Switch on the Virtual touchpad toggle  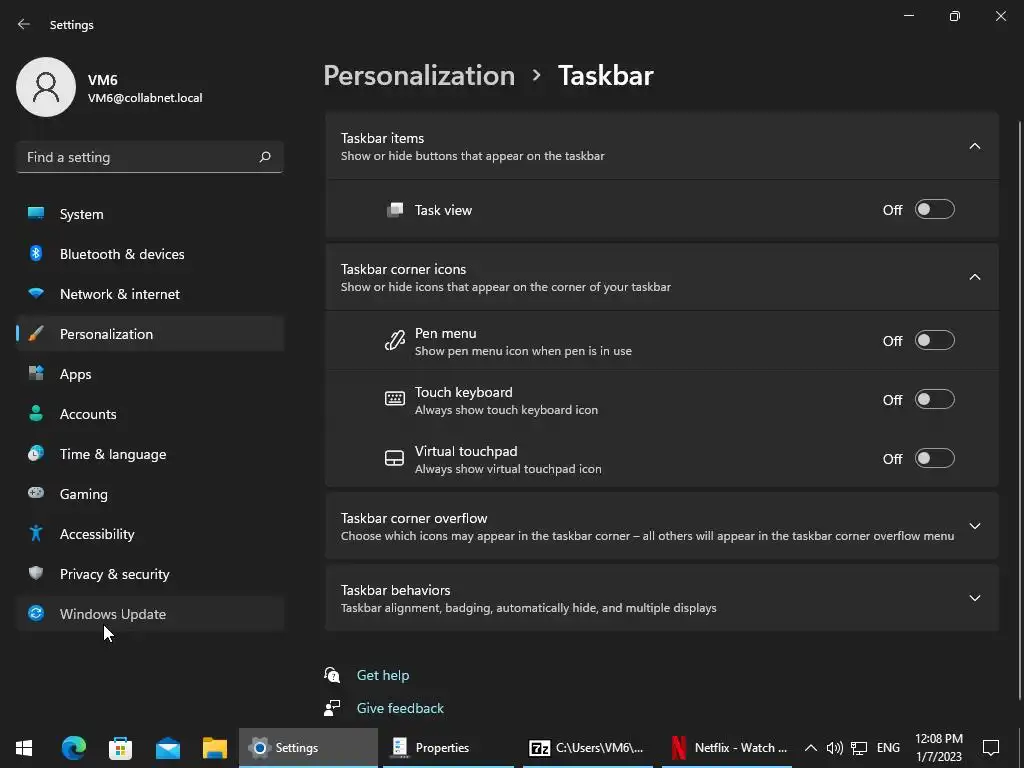(935, 458)
